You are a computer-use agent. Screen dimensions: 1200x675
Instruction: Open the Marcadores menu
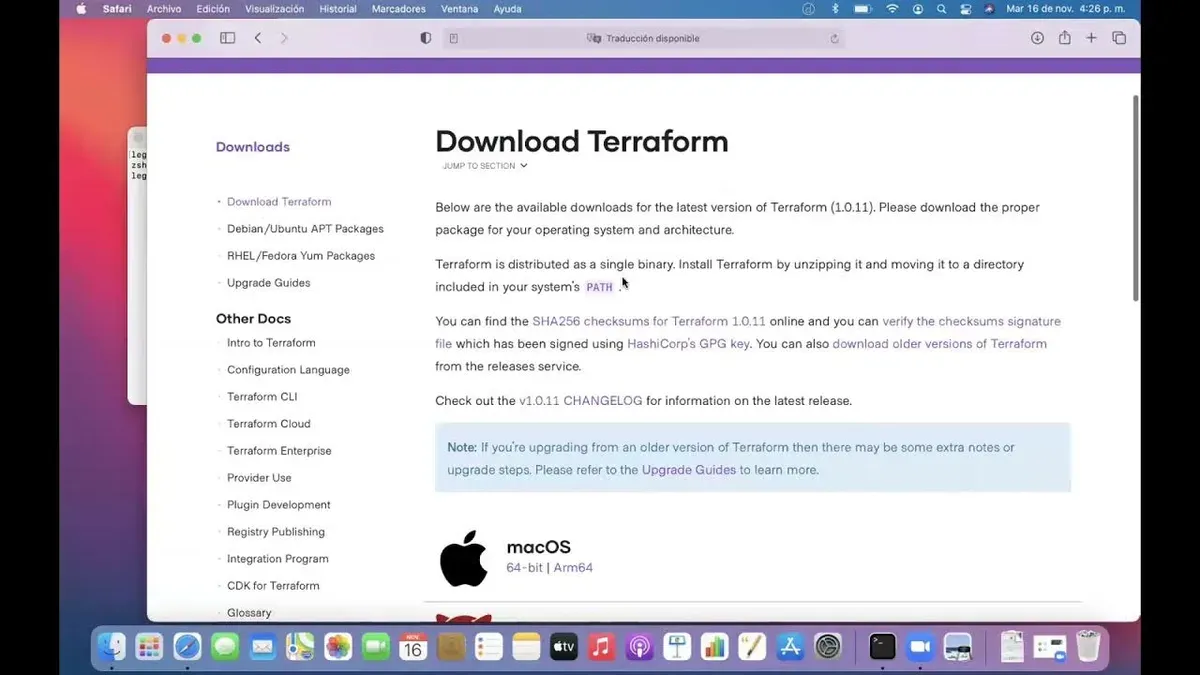click(x=399, y=9)
